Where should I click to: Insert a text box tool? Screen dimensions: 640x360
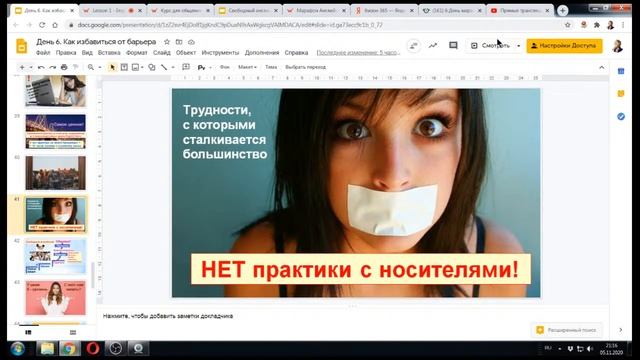tap(124, 67)
